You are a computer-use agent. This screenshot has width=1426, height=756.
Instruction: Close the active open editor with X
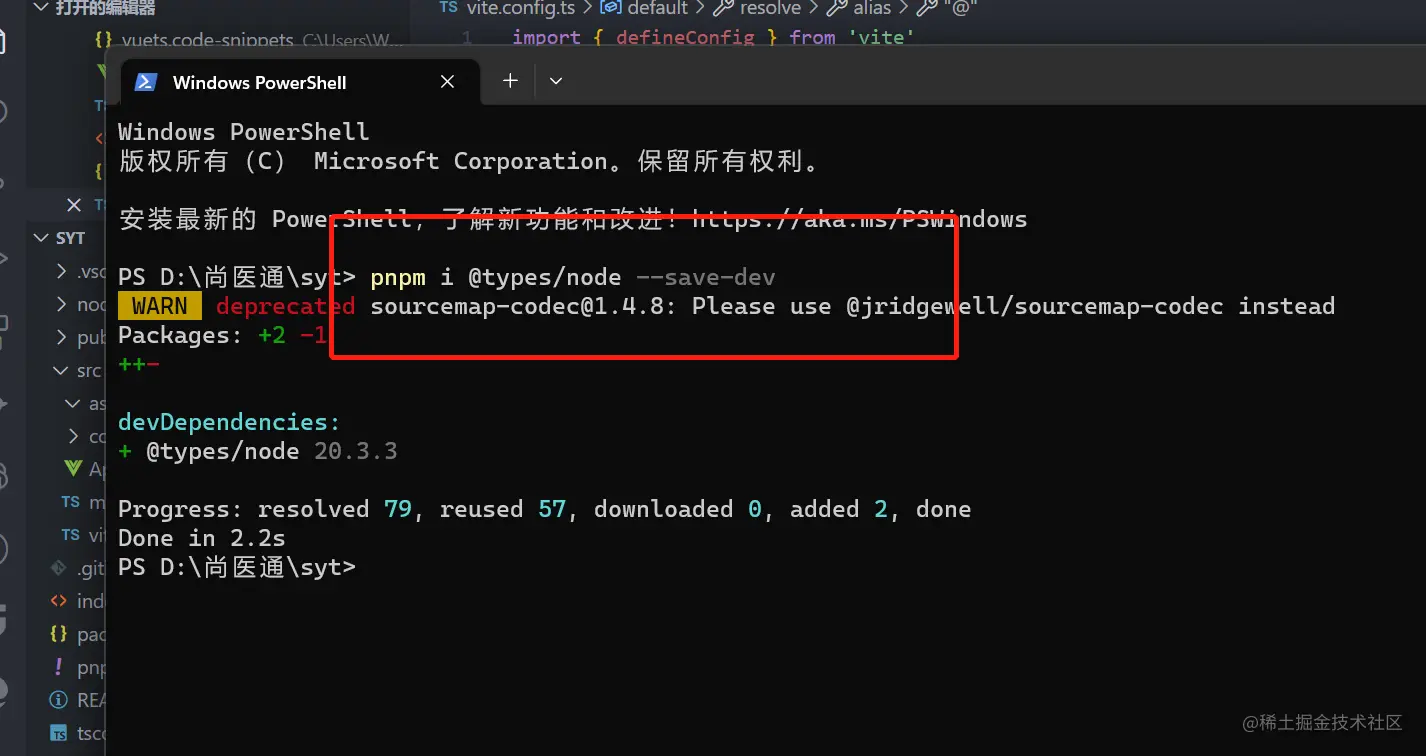coord(74,204)
